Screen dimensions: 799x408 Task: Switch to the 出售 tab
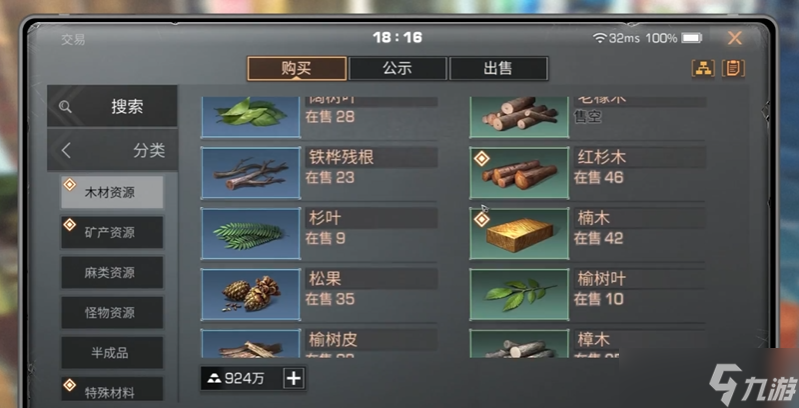[498, 68]
